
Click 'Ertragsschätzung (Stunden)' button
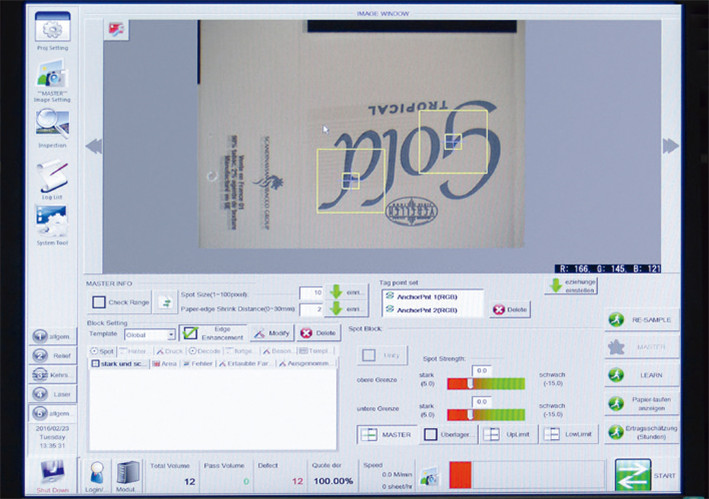coord(642,433)
